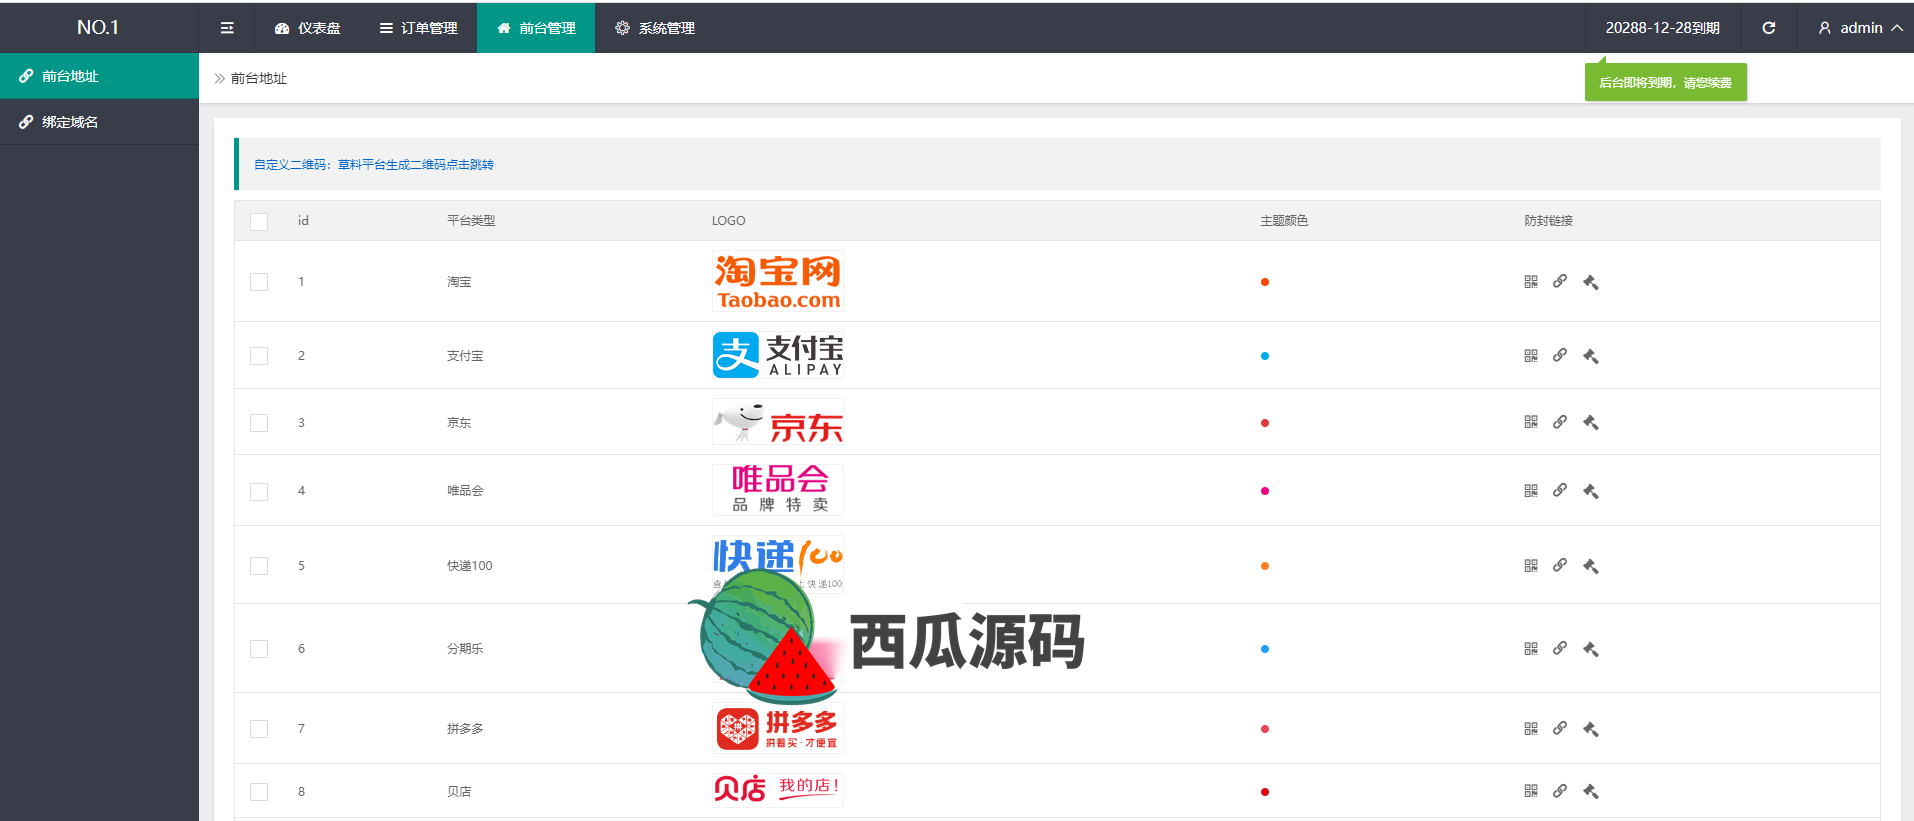1914x821 pixels.
Task: Copy link icon for 京东 row
Action: tap(1560, 422)
